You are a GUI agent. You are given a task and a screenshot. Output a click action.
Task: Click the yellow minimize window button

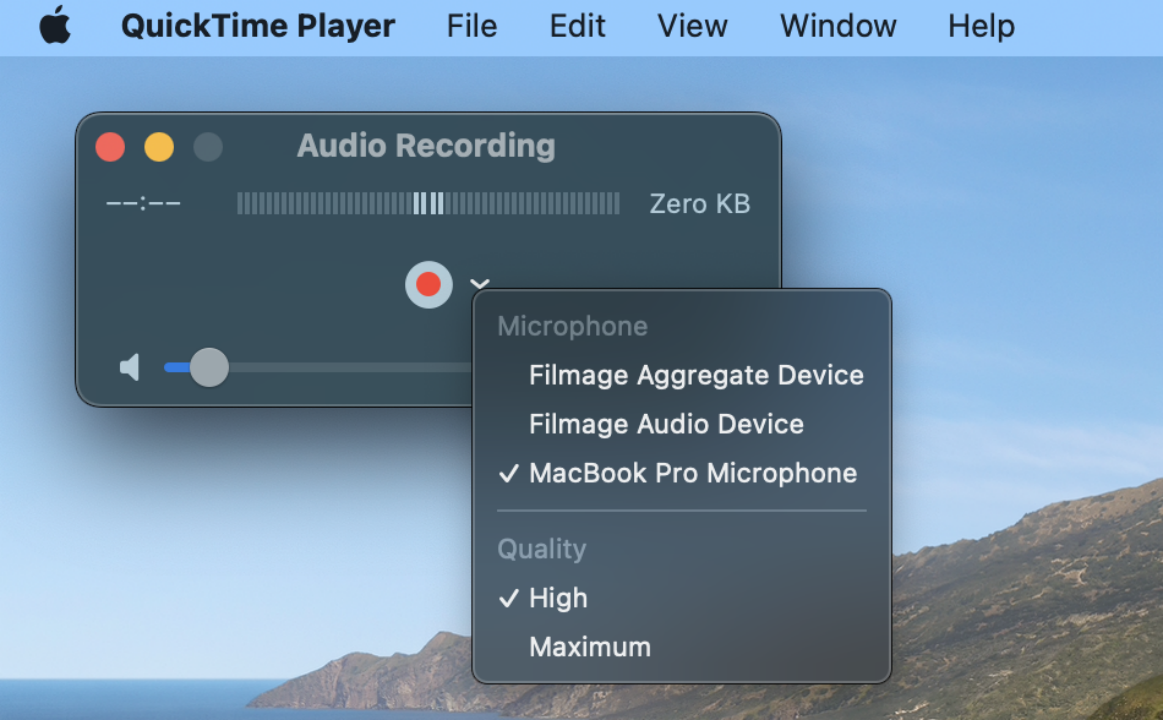pos(159,147)
